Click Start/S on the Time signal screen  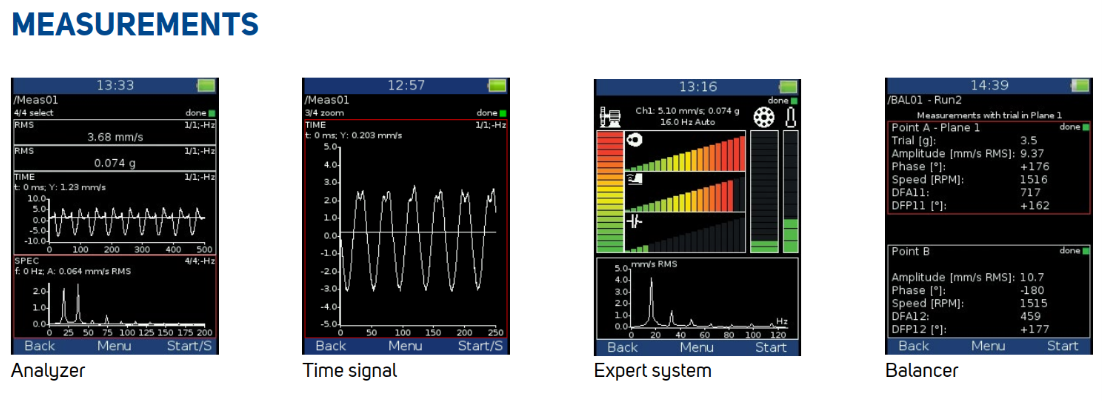pyautogui.click(x=480, y=346)
